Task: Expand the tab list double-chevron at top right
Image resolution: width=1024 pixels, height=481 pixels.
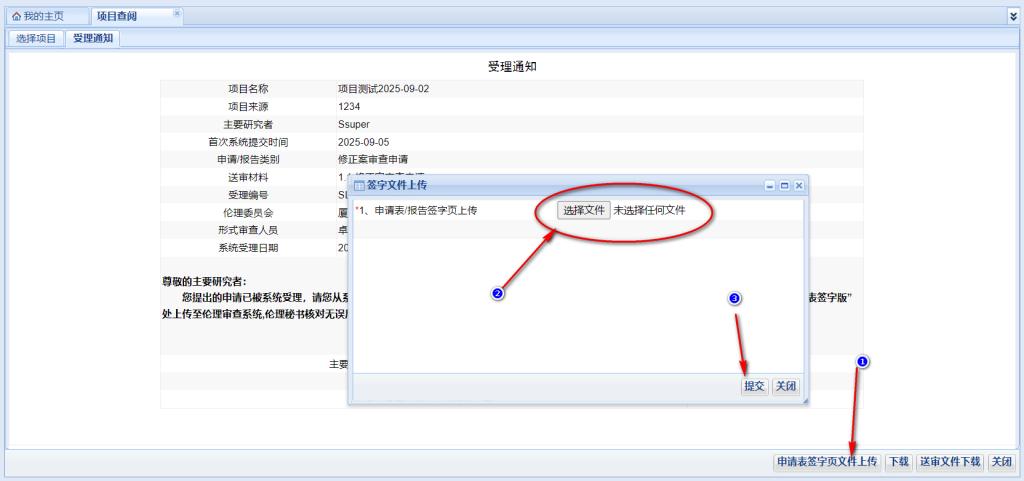Action: pyautogui.click(x=1013, y=17)
